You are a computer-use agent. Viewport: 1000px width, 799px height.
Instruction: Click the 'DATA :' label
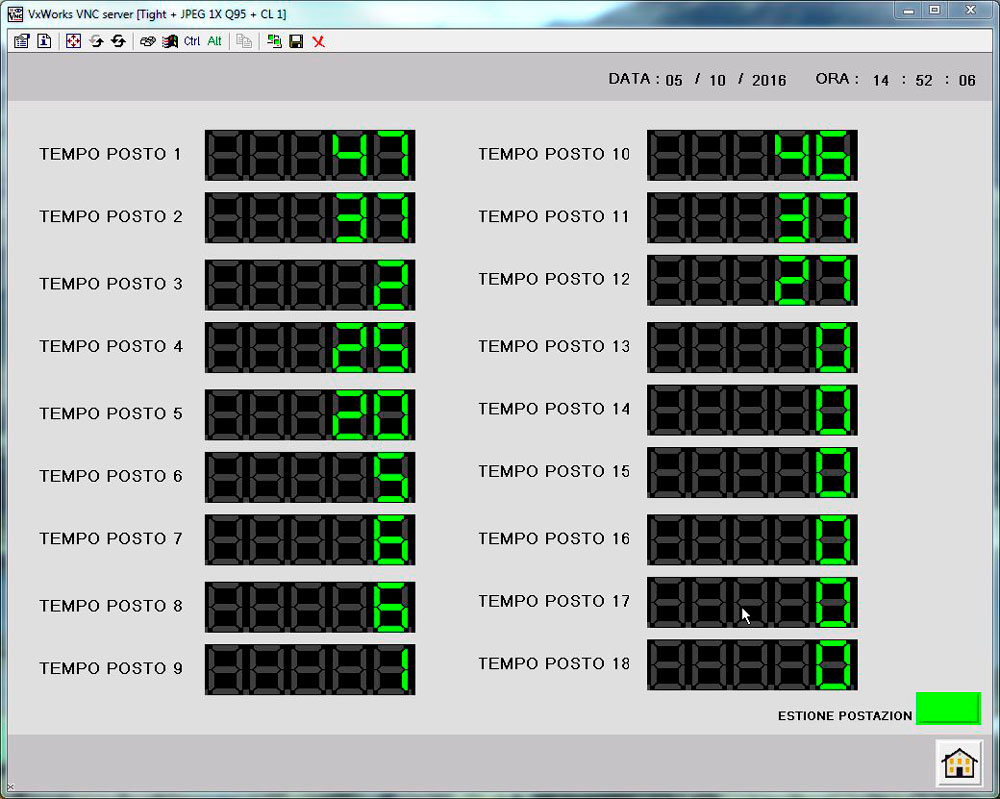pyautogui.click(x=634, y=79)
